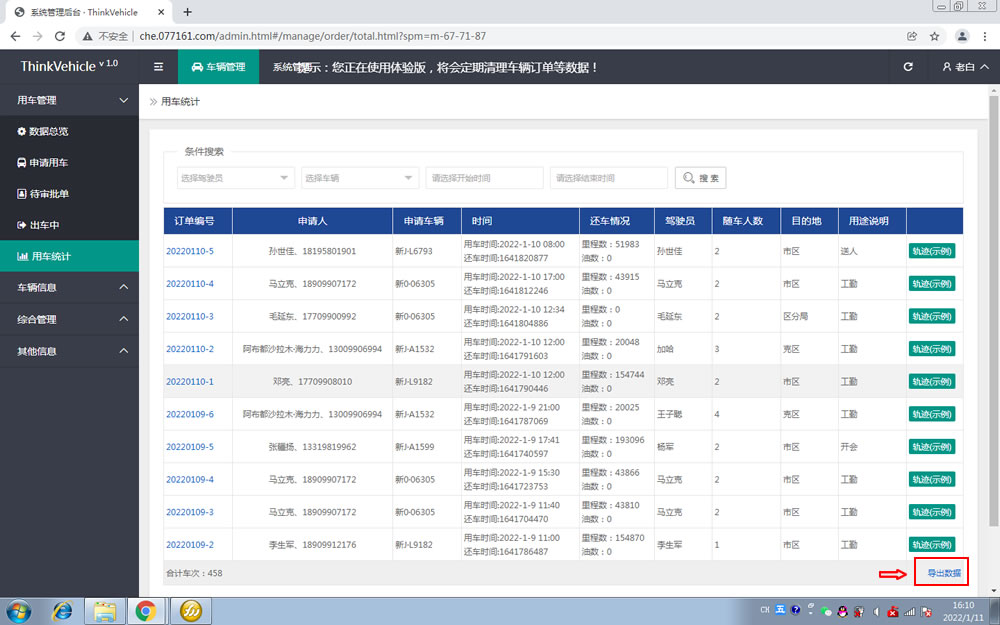
Task: Click the browser back arrow
Action: pyautogui.click(x=15, y=36)
